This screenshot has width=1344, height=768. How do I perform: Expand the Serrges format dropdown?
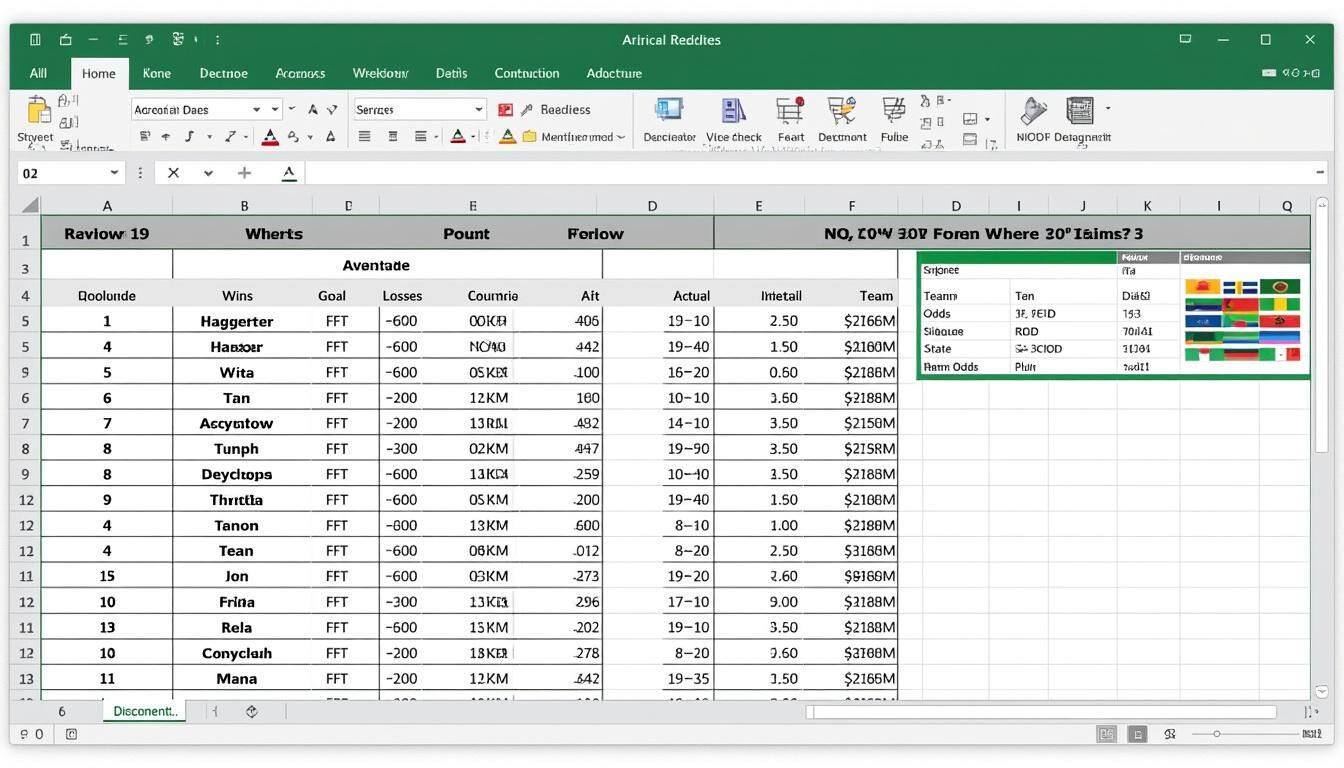(478, 110)
